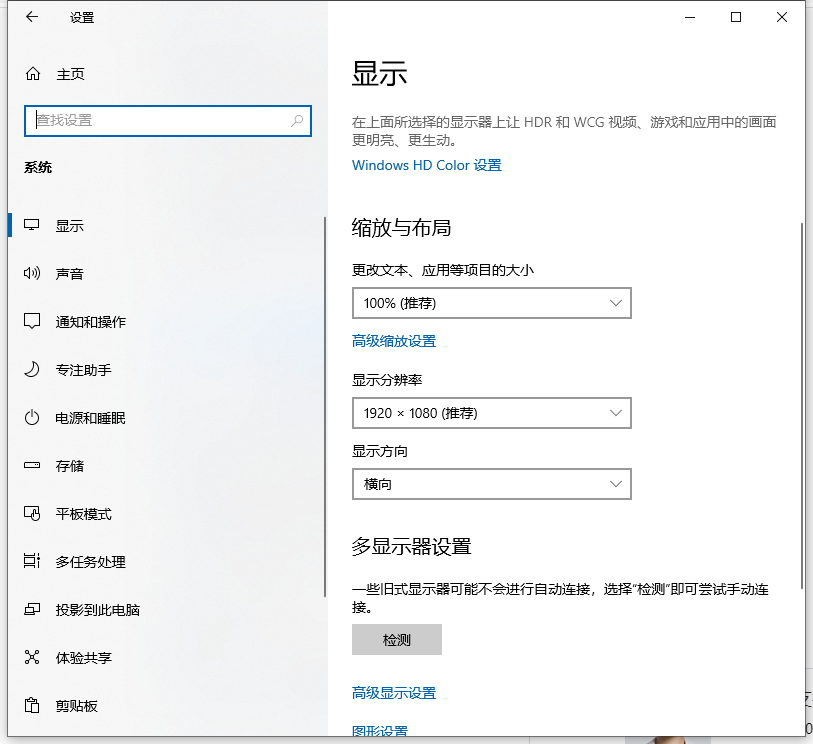Open Windows HD Color 设置 link
The width and height of the screenshot is (813, 744).
(426, 165)
